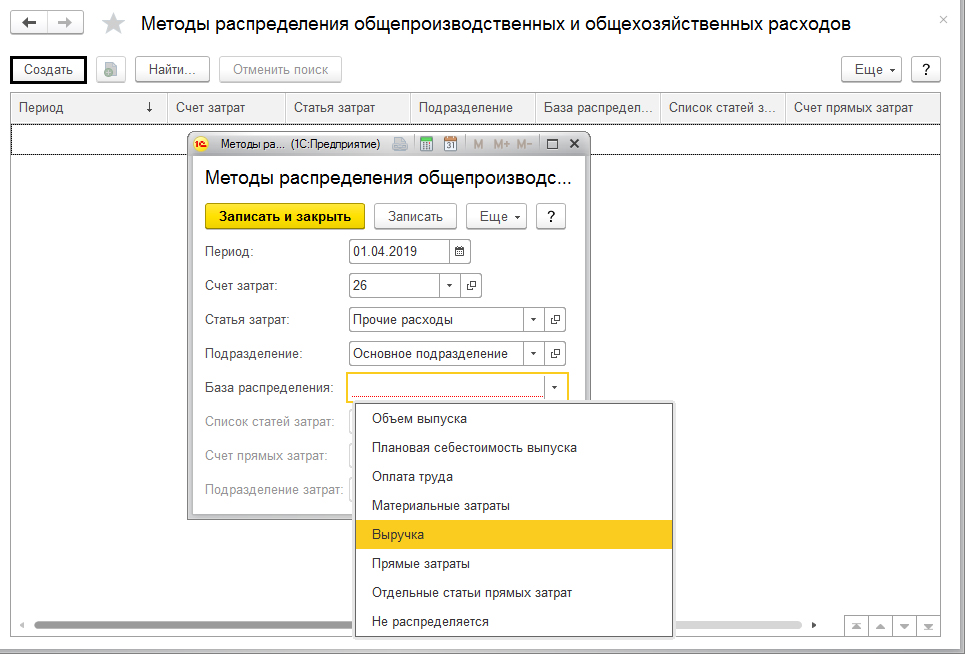Open the Счет затрат value with its open icon
This screenshot has width=965, height=654.
[471, 285]
